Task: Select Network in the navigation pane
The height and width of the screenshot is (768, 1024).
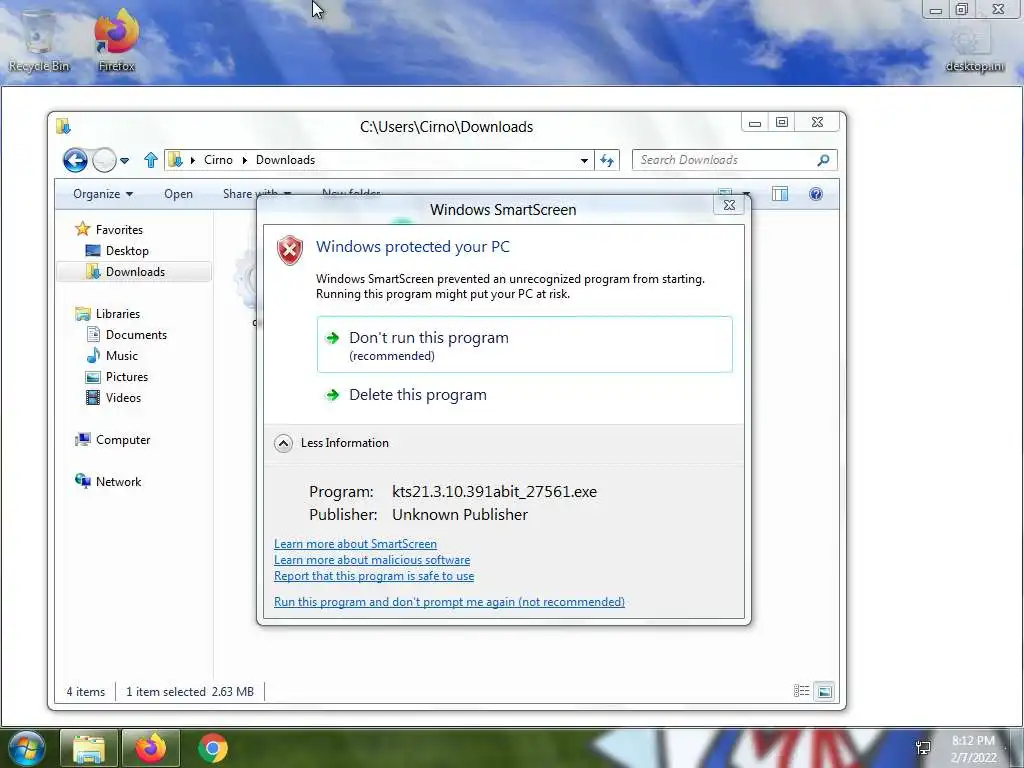Action: click(118, 482)
